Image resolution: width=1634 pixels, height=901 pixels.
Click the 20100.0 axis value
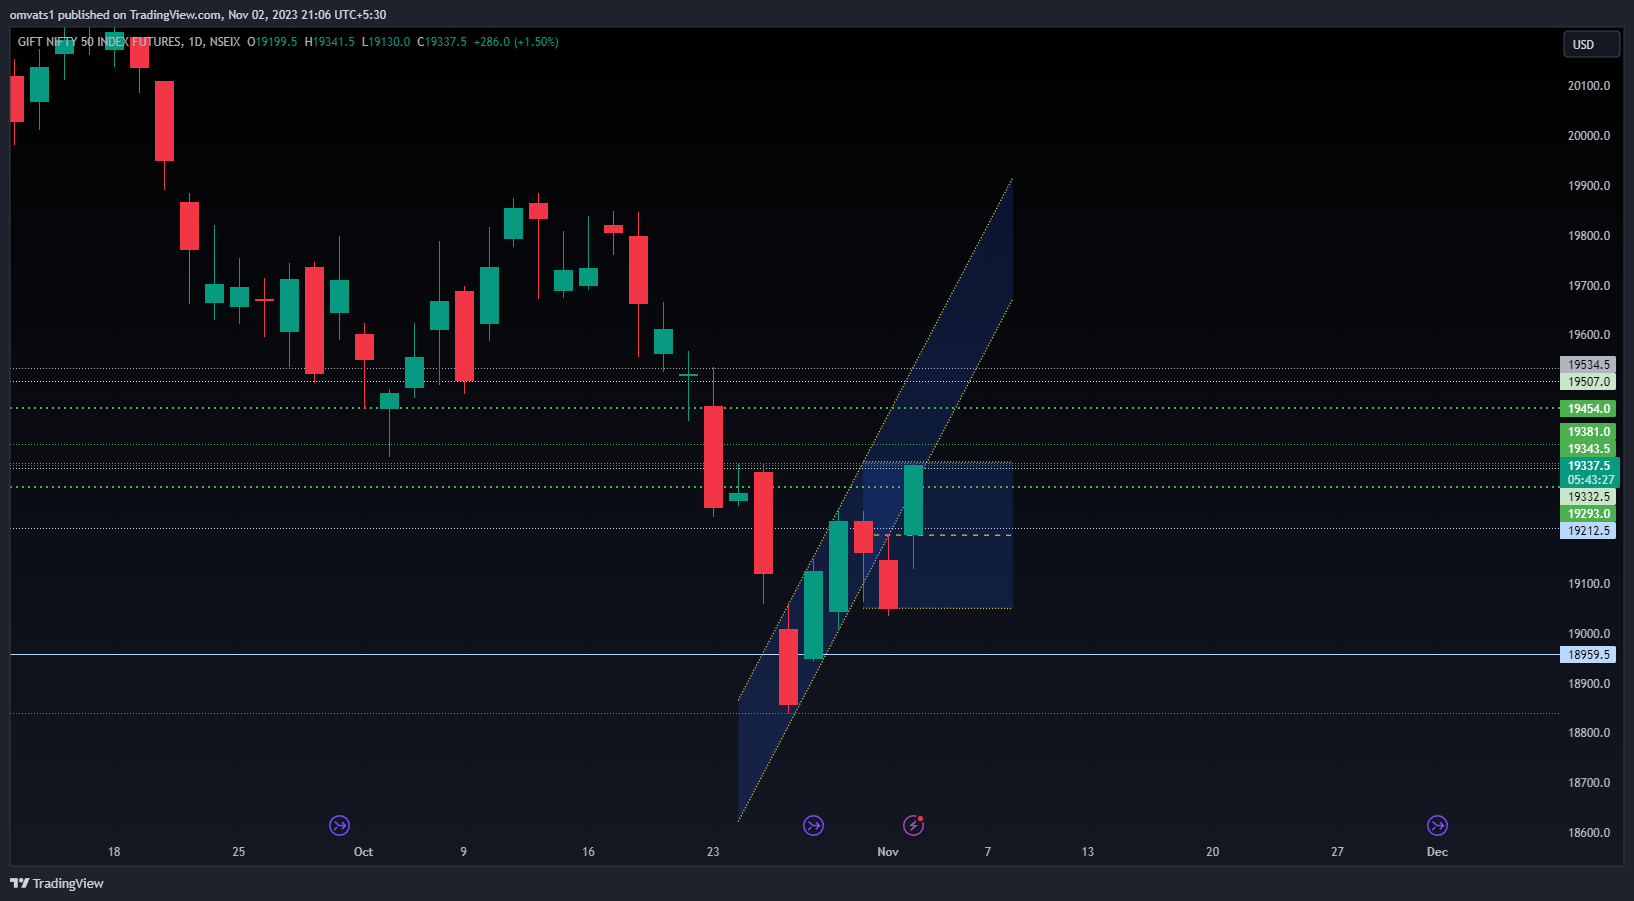[1589, 86]
